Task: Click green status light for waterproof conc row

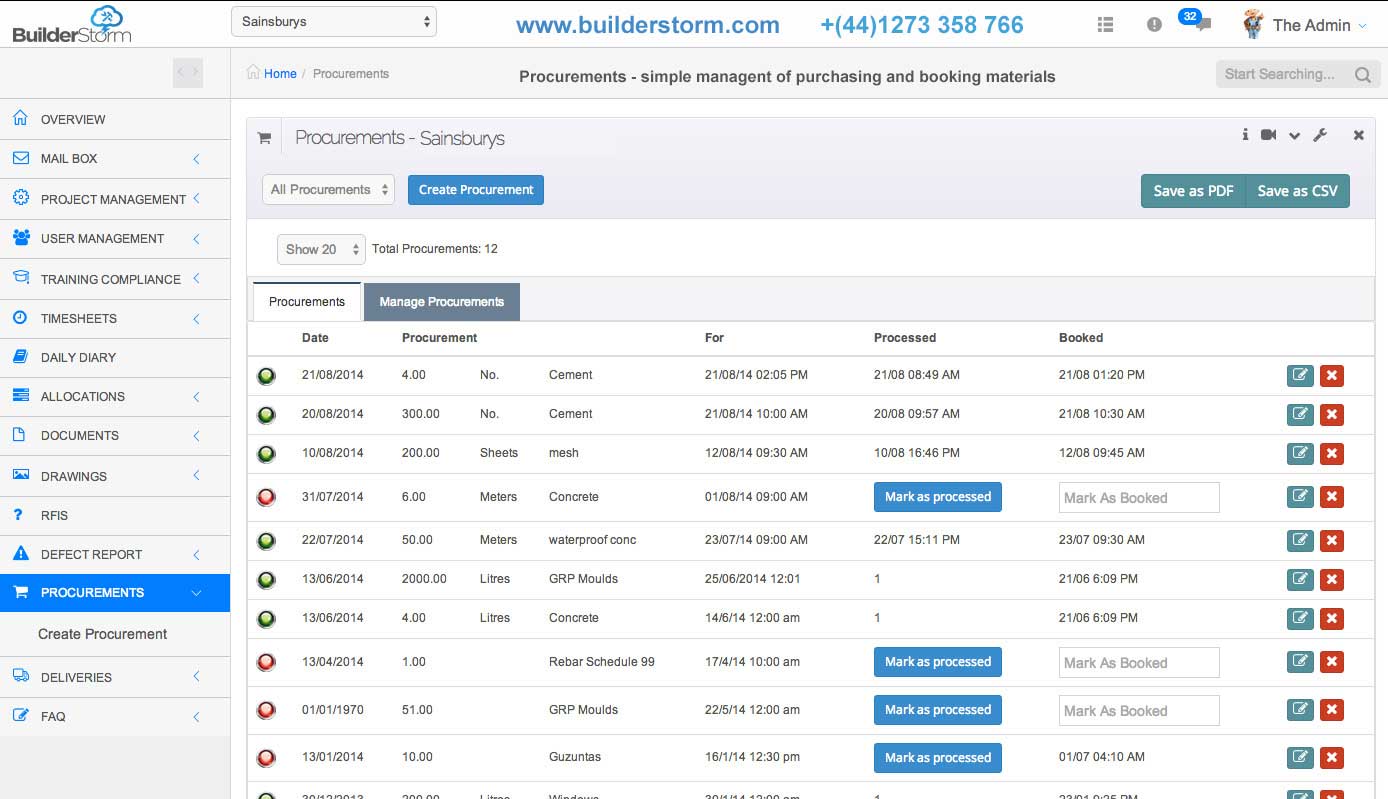Action: (x=266, y=541)
